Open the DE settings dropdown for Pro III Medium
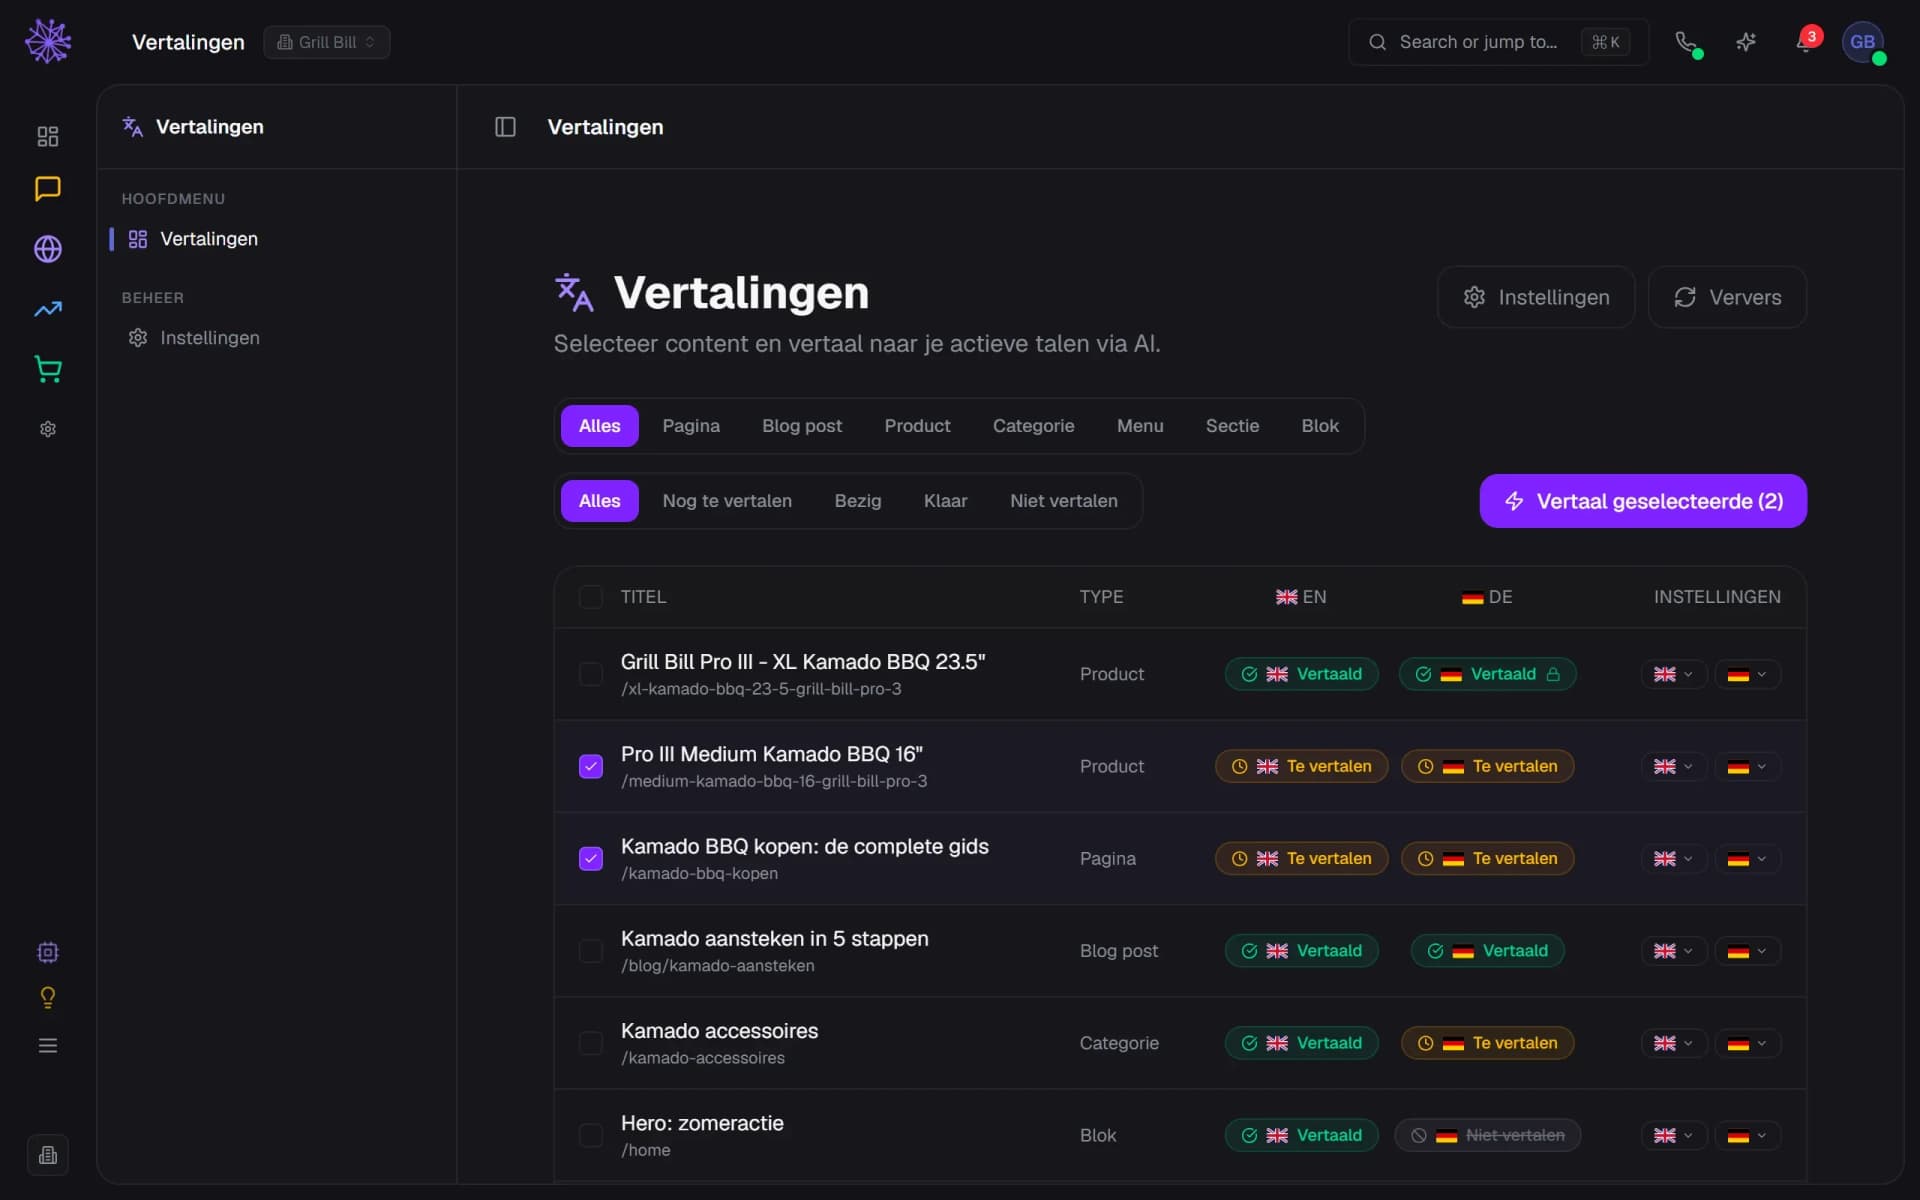 click(x=1747, y=766)
